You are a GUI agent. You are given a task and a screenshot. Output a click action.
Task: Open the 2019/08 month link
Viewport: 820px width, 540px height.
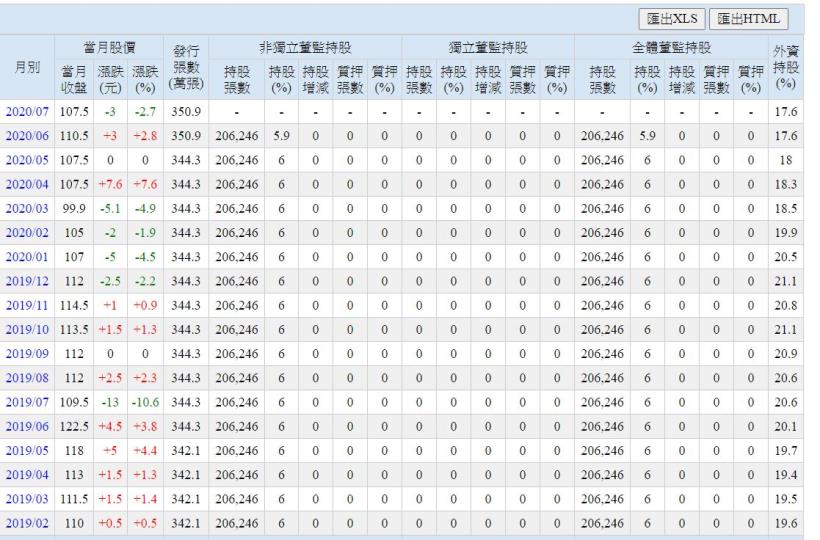coord(27,378)
